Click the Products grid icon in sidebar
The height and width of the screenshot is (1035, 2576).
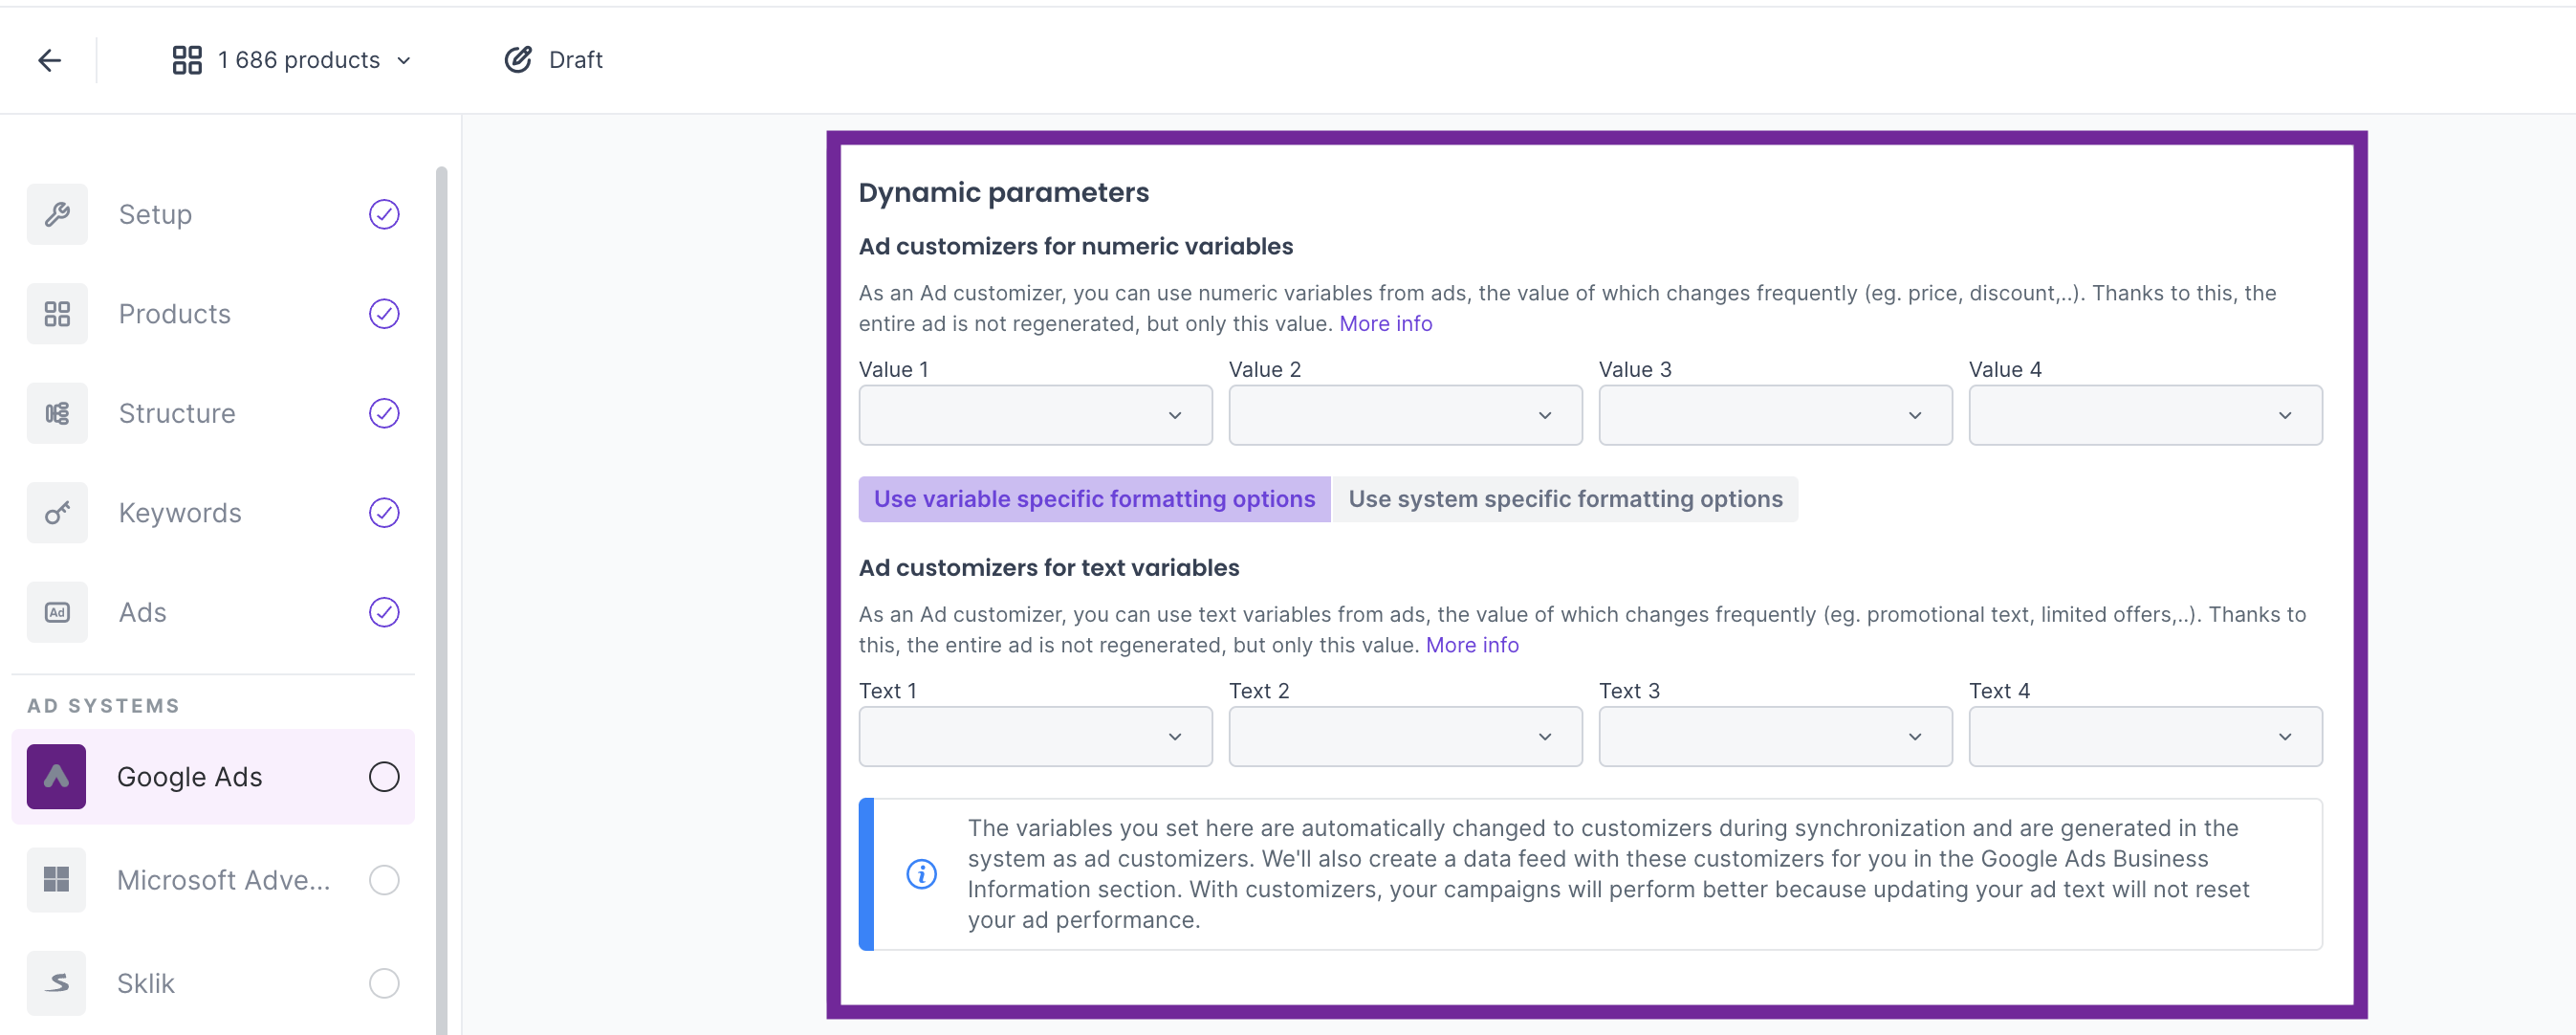click(57, 314)
